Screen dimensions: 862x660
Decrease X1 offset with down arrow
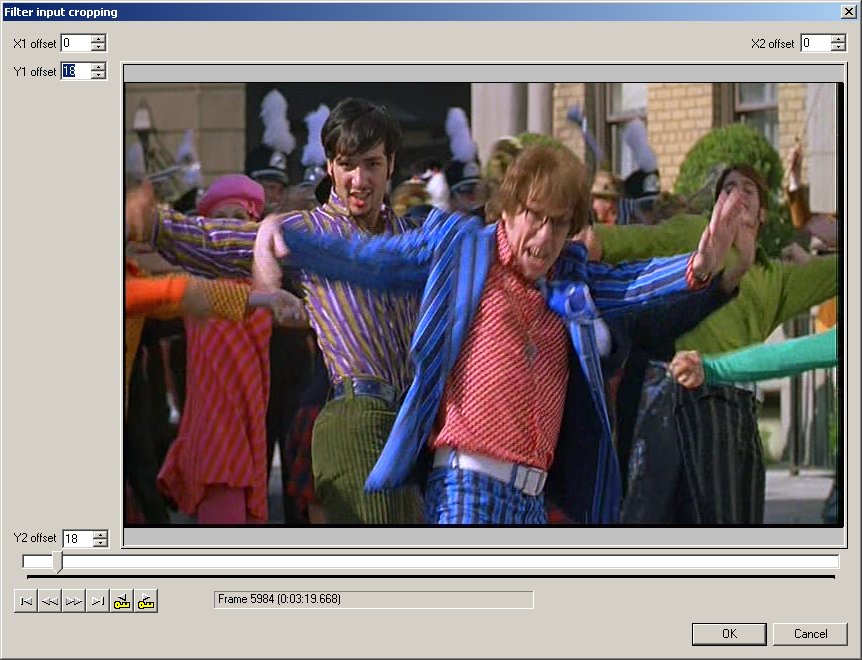[x=98, y=47]
